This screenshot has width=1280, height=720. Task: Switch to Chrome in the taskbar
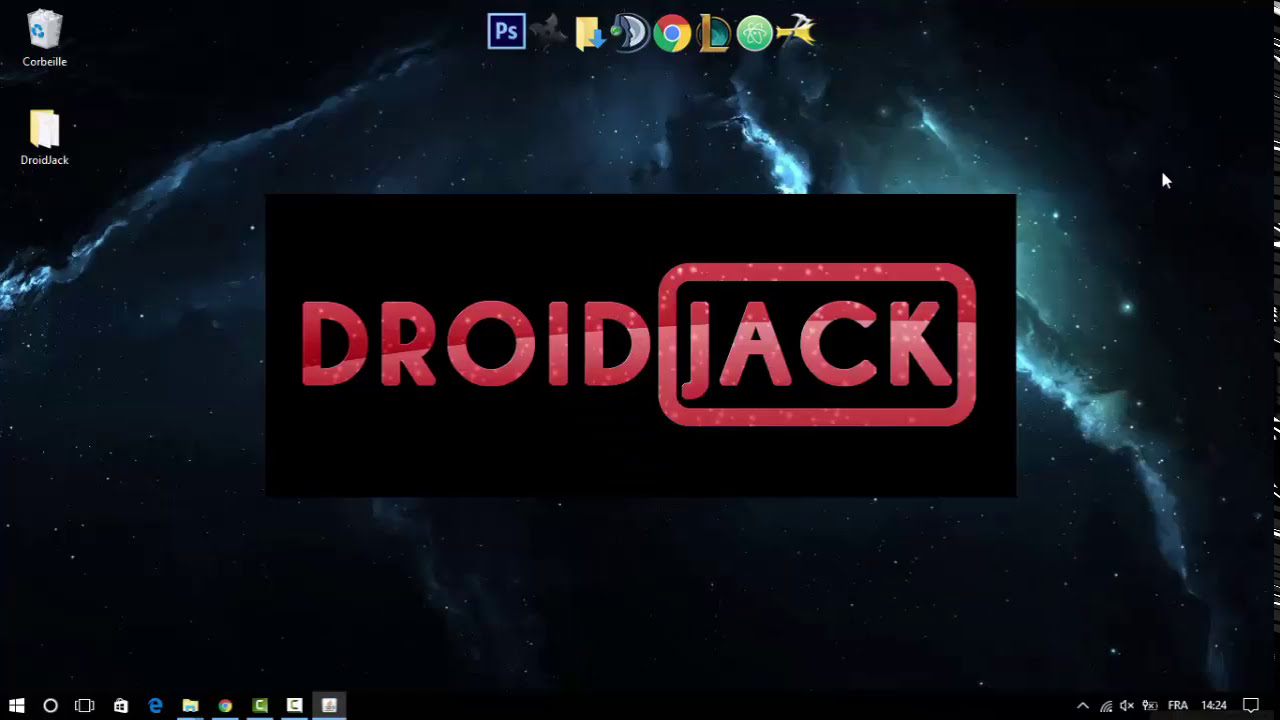tap(225, 705)
